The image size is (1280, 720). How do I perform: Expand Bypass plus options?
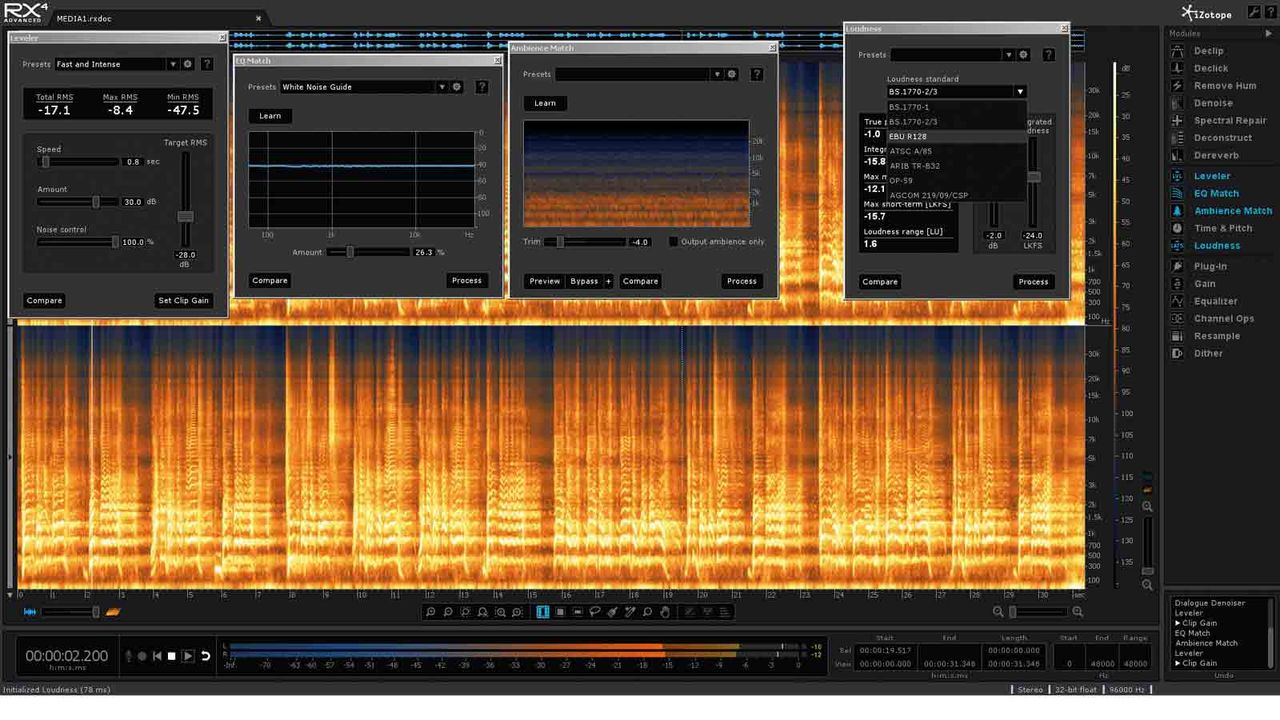[607, 281]
